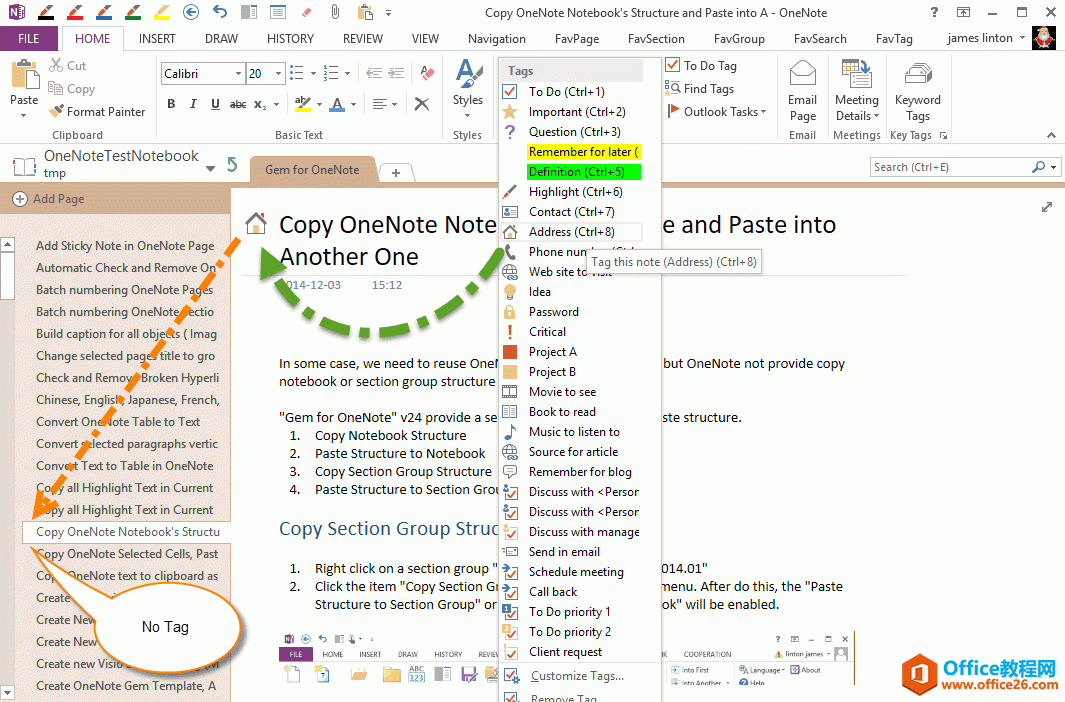
Task: Apply Underline formatting
Action: (x=215, y=104)
